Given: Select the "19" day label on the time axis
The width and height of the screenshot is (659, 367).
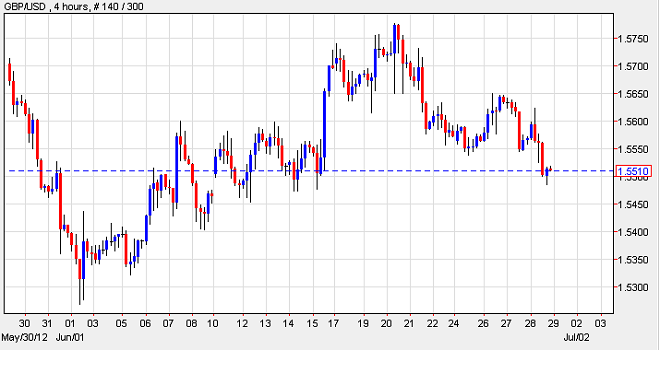Looking at the screenshot, I should coord(364,323).
